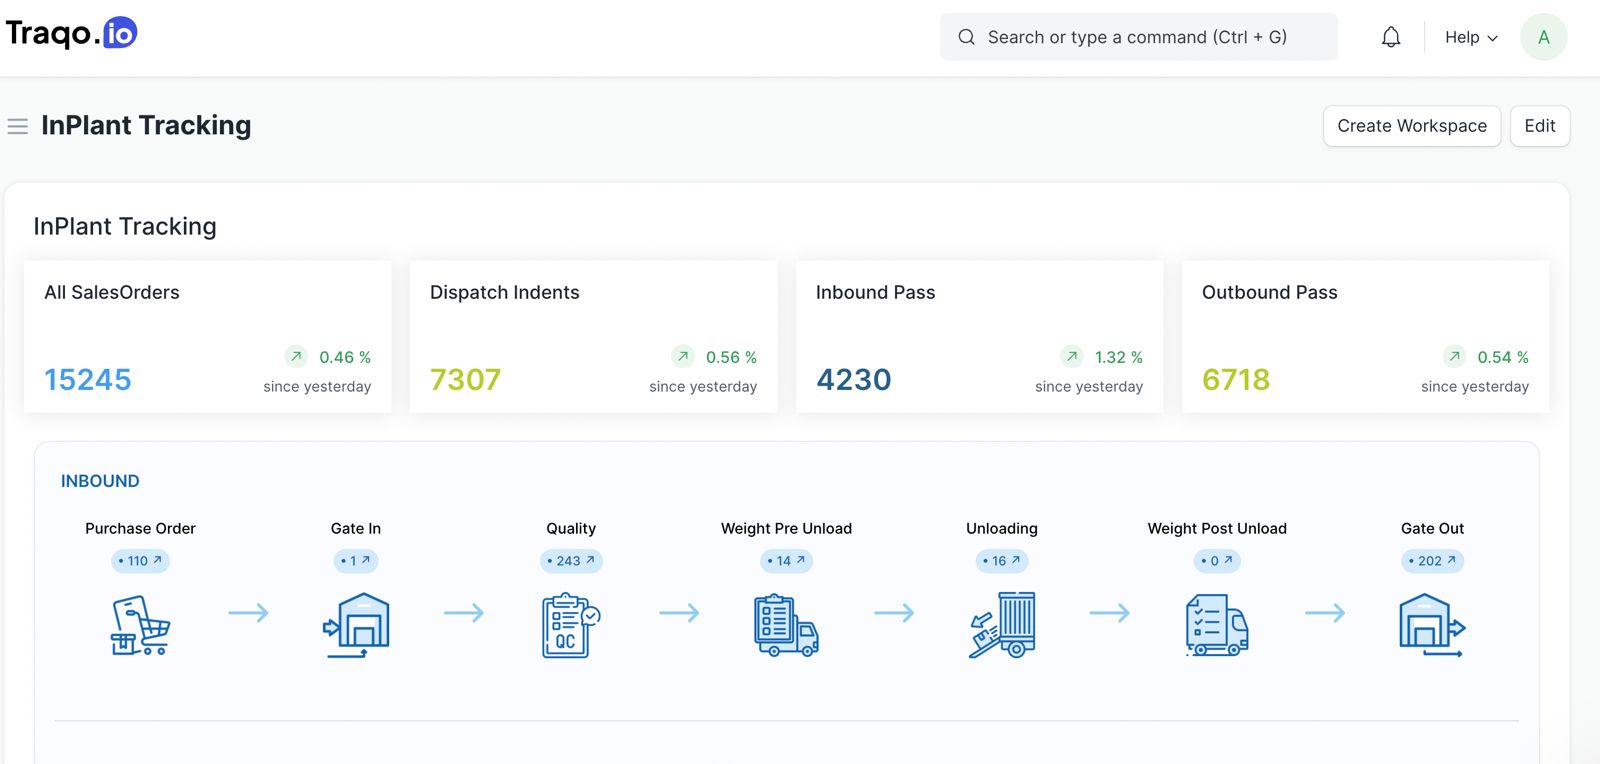Open the Weight Post Unload truck icon
This screenshot has width=1600, height=764.
pos(1217,626)
